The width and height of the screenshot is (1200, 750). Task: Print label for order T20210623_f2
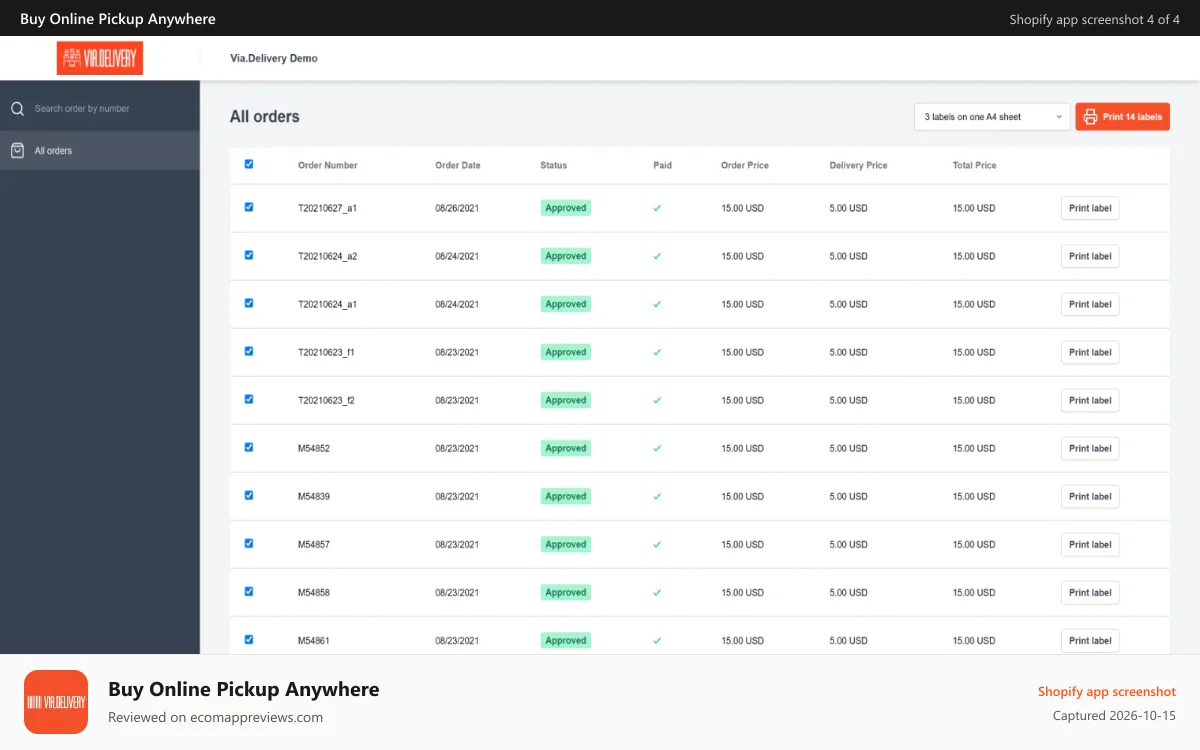(1090, 400)
